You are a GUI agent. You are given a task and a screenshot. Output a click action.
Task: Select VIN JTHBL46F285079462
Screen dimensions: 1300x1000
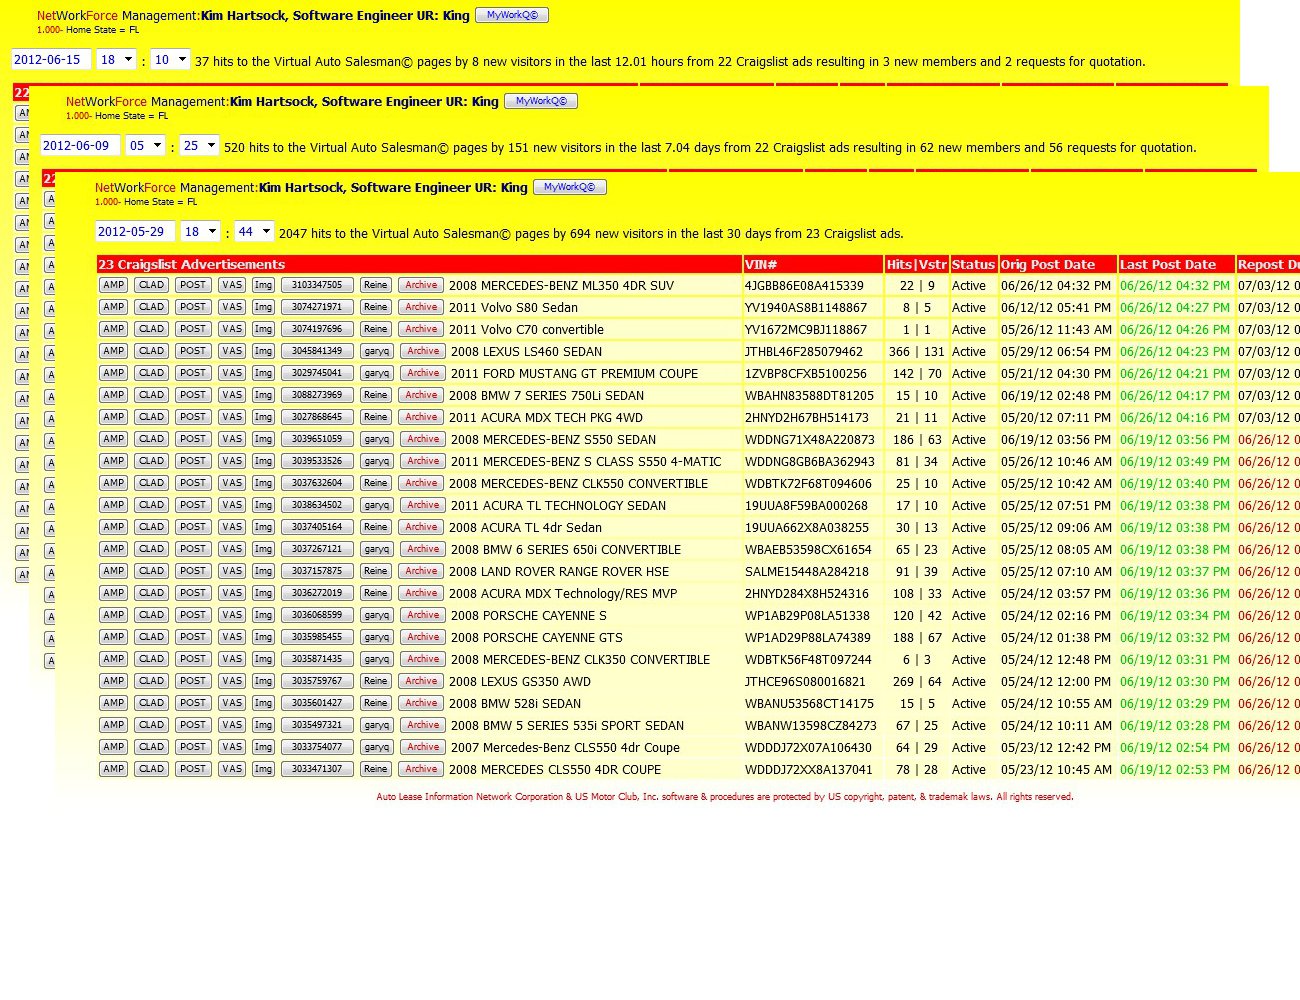pos(804,352)
